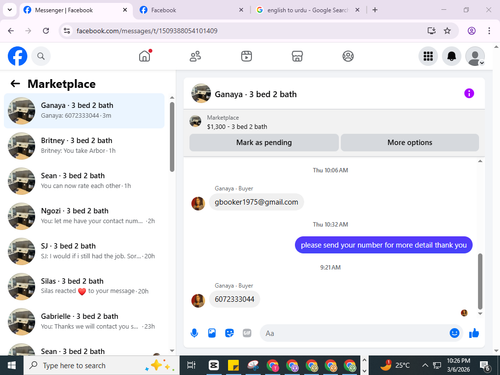Choose a GIF icon
500x375 pixels.
pyautogui.click(x=247, y=333)
